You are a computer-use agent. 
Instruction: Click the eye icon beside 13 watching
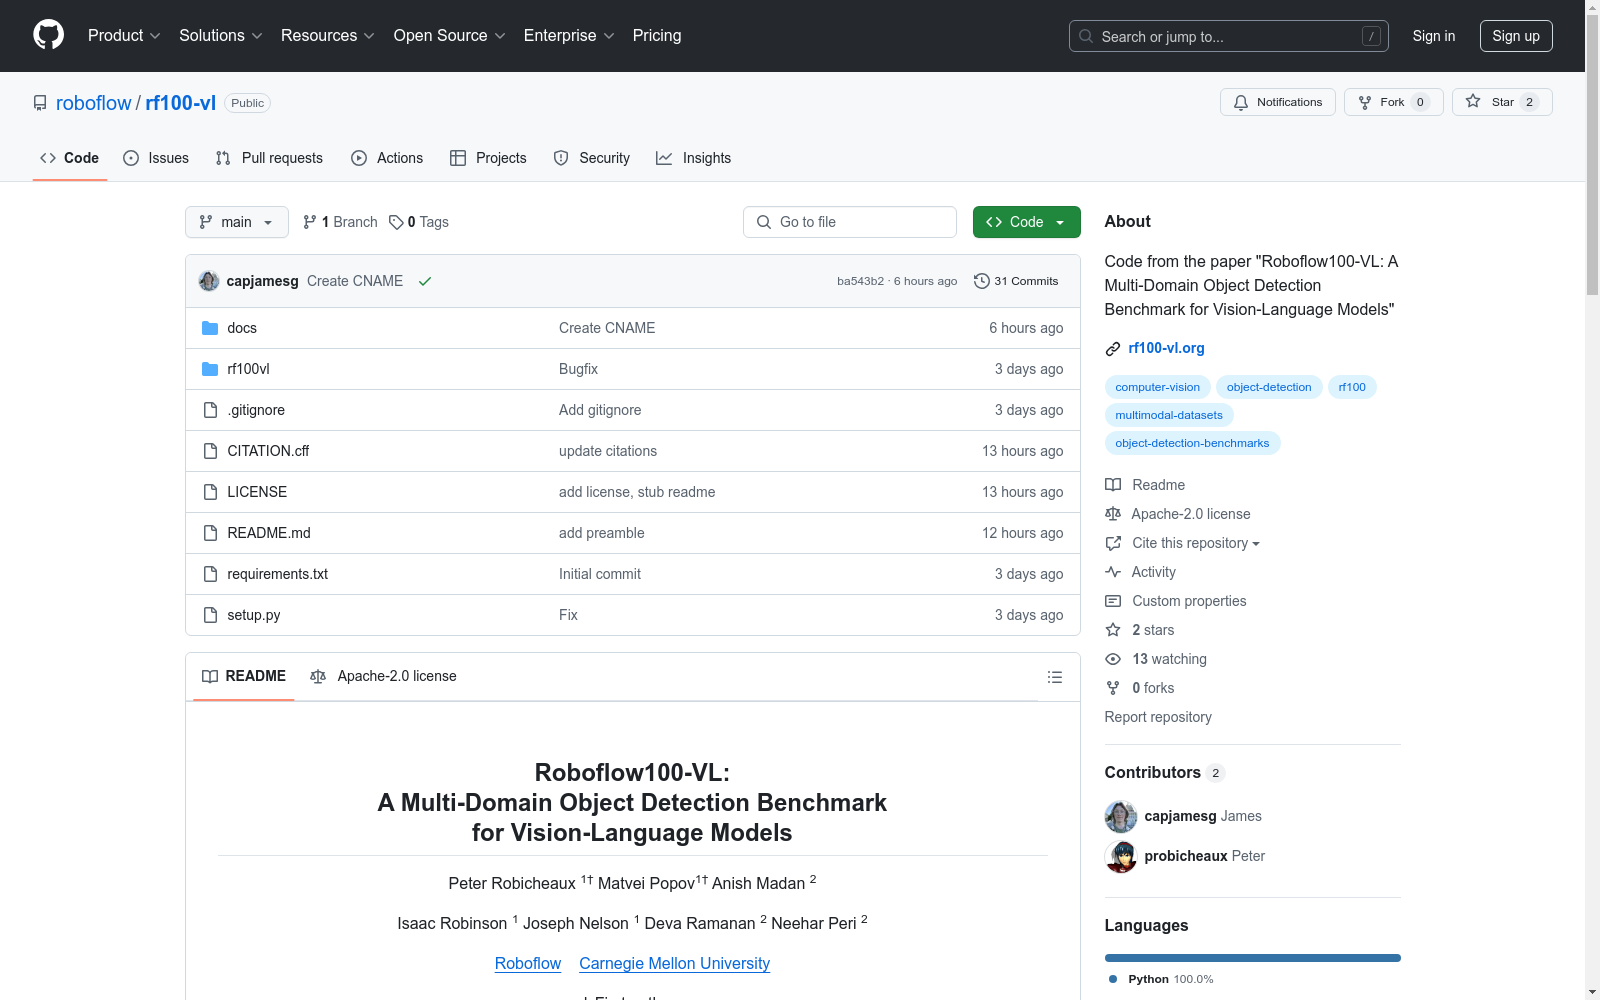1113,659
